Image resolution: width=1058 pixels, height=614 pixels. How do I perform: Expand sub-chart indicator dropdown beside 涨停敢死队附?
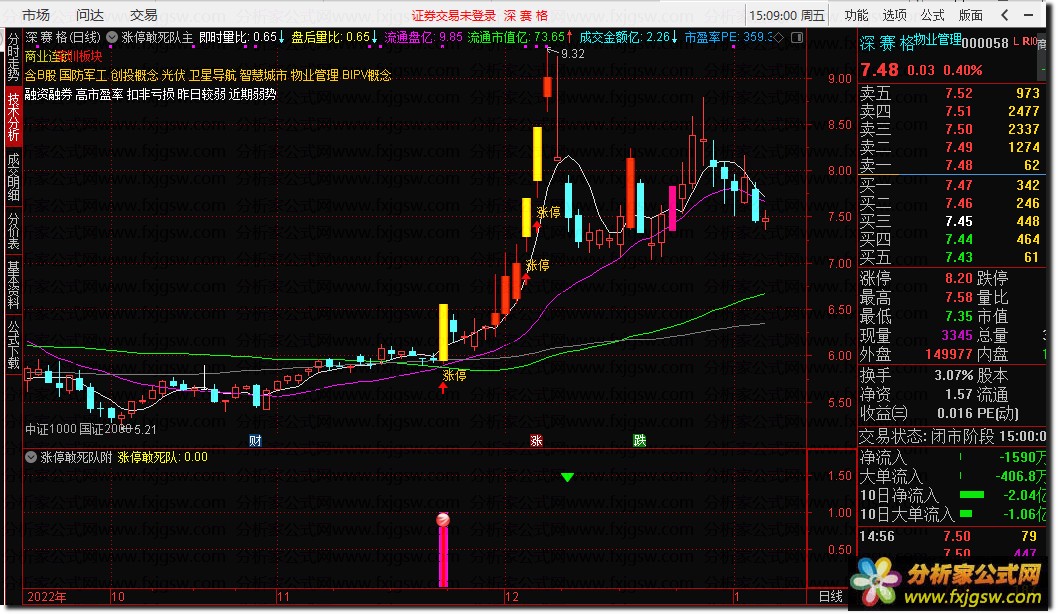point(30,457)
